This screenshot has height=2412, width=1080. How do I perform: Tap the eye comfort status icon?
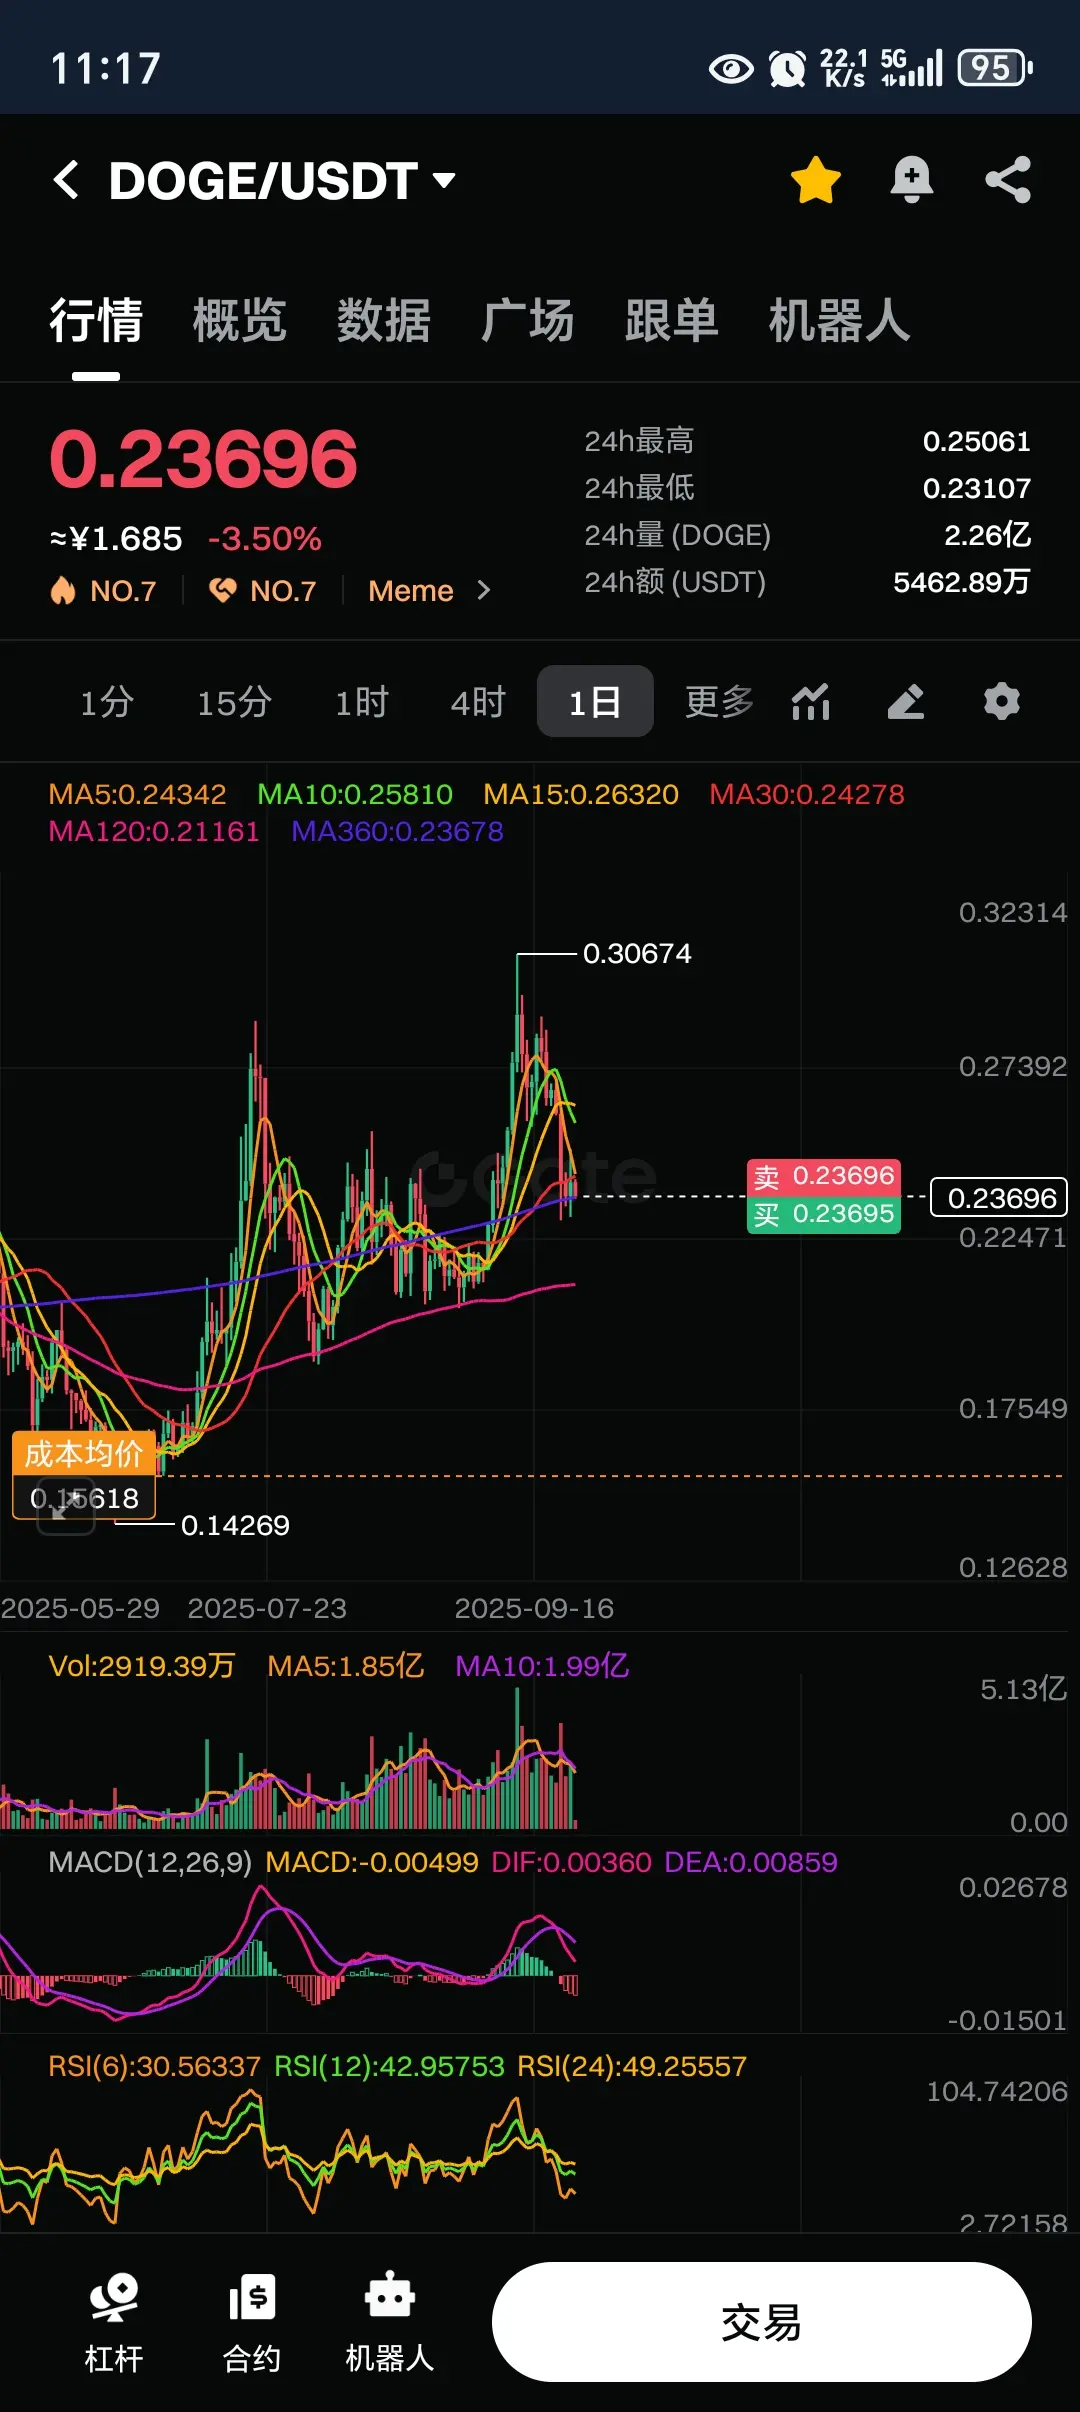(x=731, y=69)
